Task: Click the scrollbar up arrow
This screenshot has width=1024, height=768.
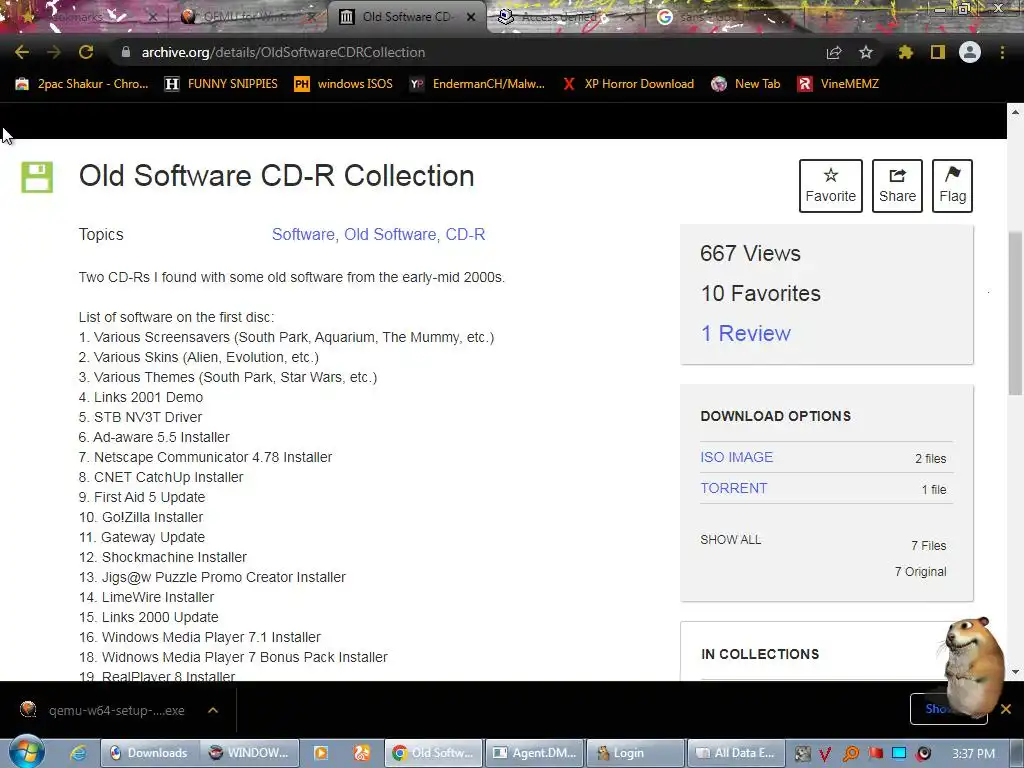Action: click(x=1015, y=112)
